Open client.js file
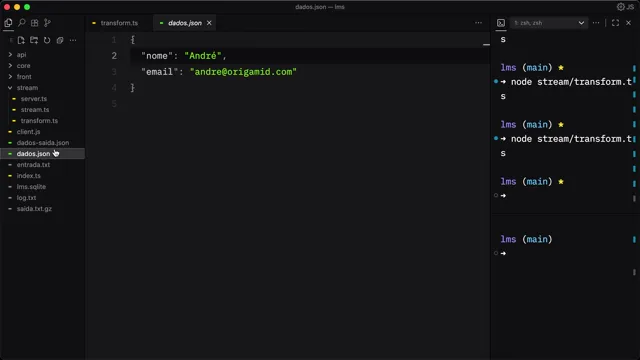Screen dimensions: 640x360 pos(28,131)
